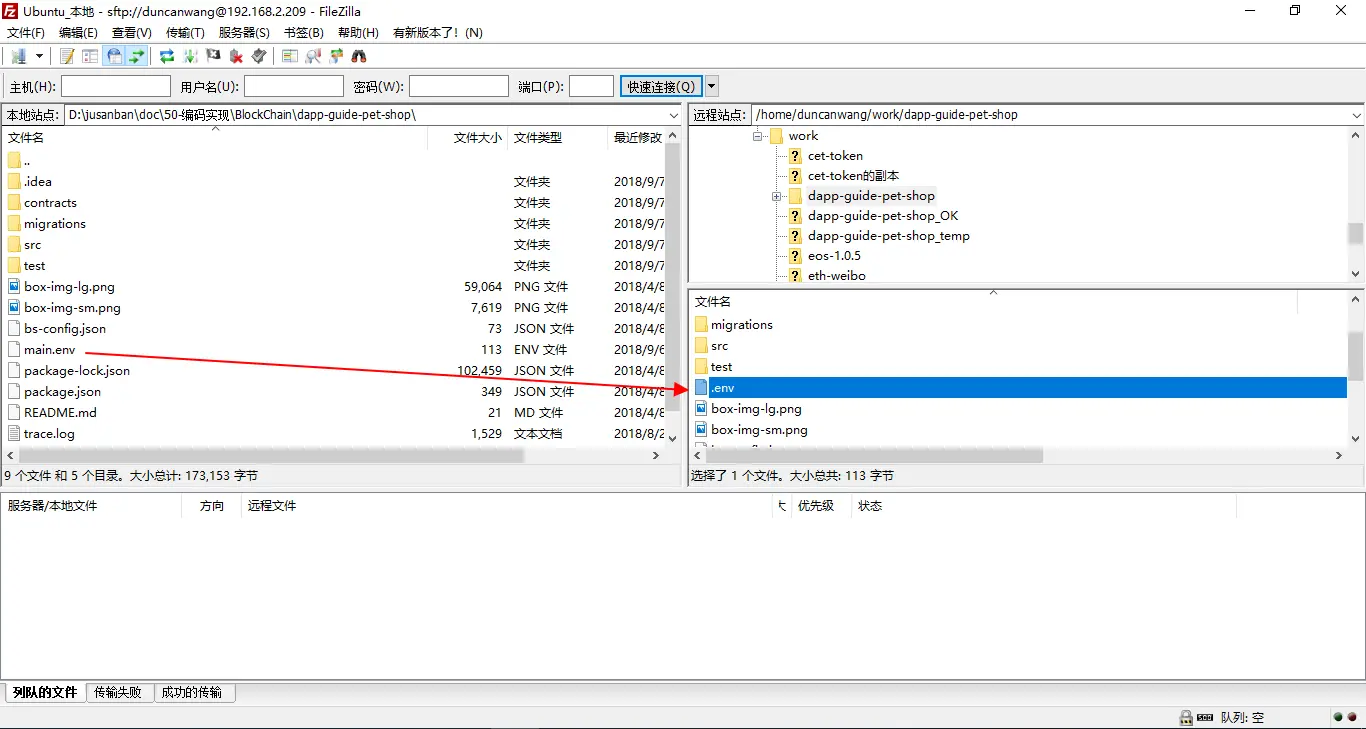Select cet-token in remote tree
Viewport: 1366px width, 729px height.
(835, 156)
